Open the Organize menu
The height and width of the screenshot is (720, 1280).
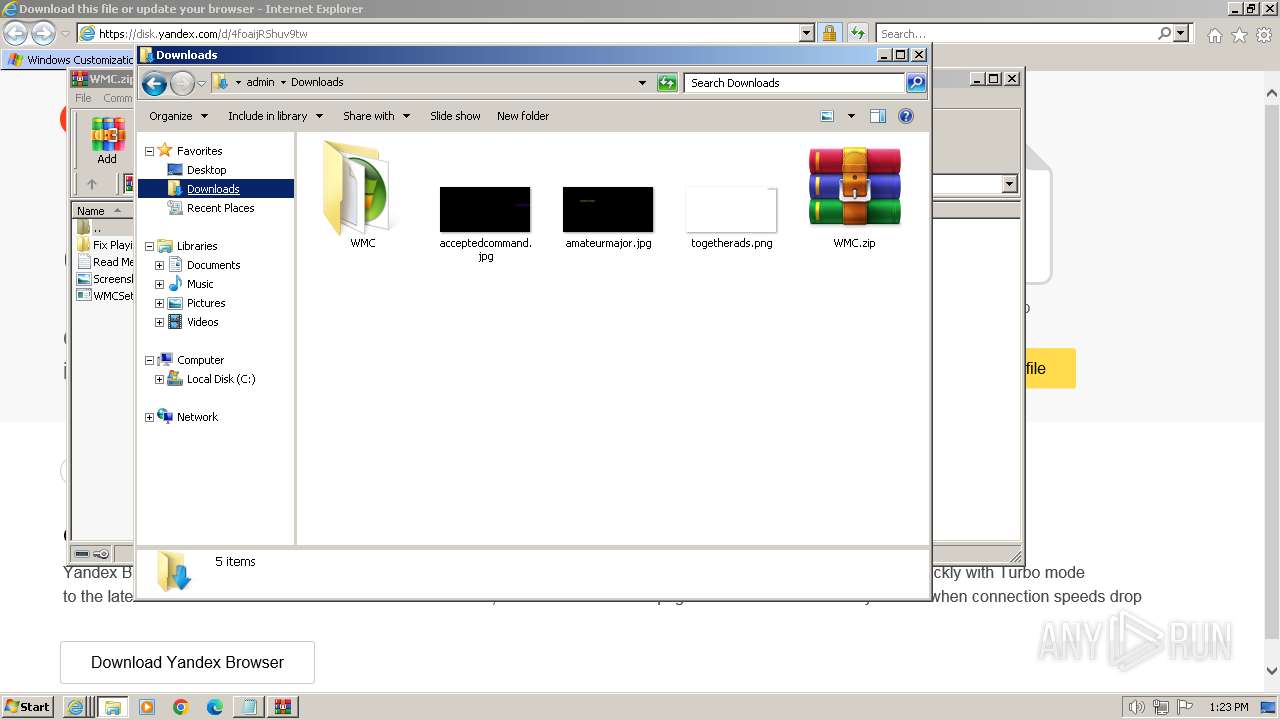[x=178, y=116]
